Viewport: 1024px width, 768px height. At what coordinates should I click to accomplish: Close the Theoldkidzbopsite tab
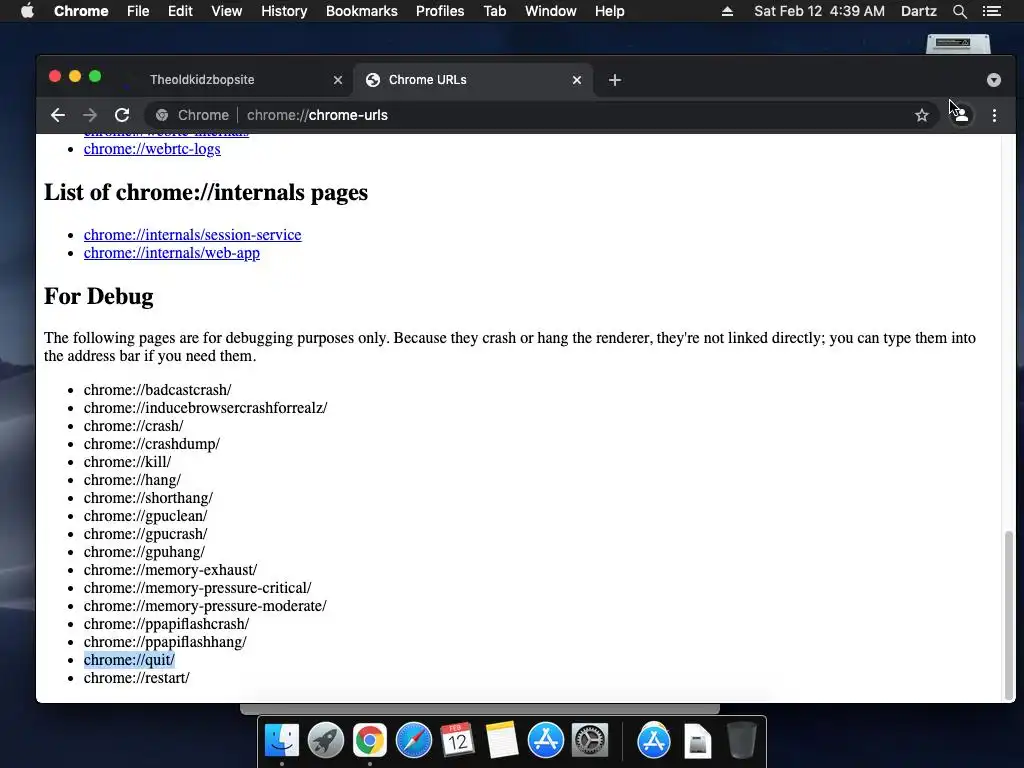(x=338, y=80)
